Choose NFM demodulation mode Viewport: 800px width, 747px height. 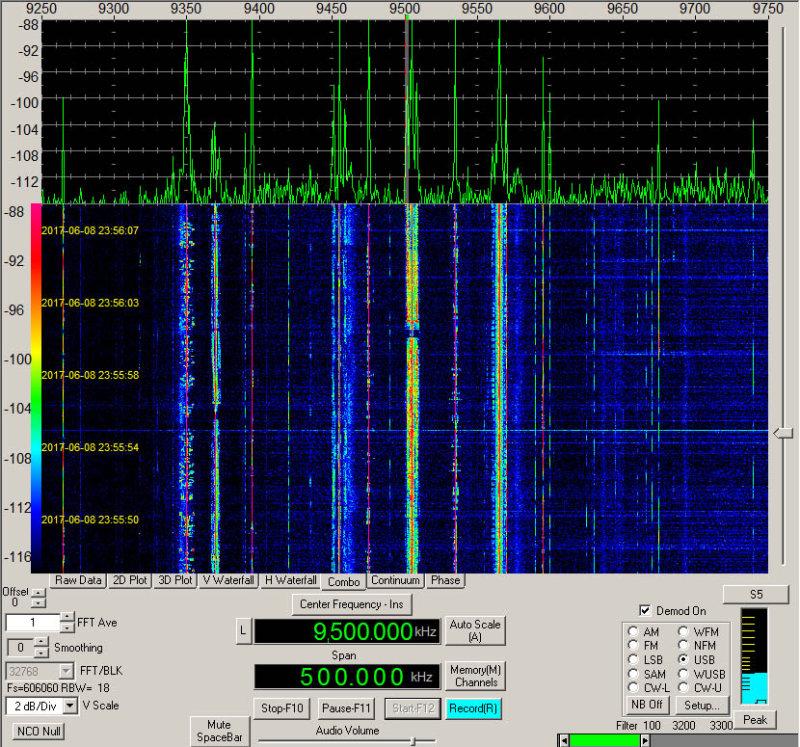pyautogui.click(x=683, y=645)
